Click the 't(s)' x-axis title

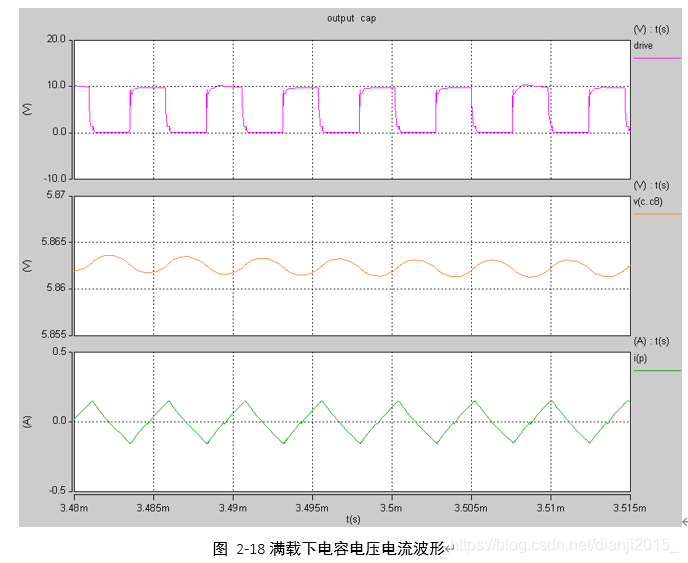(353, 520)
